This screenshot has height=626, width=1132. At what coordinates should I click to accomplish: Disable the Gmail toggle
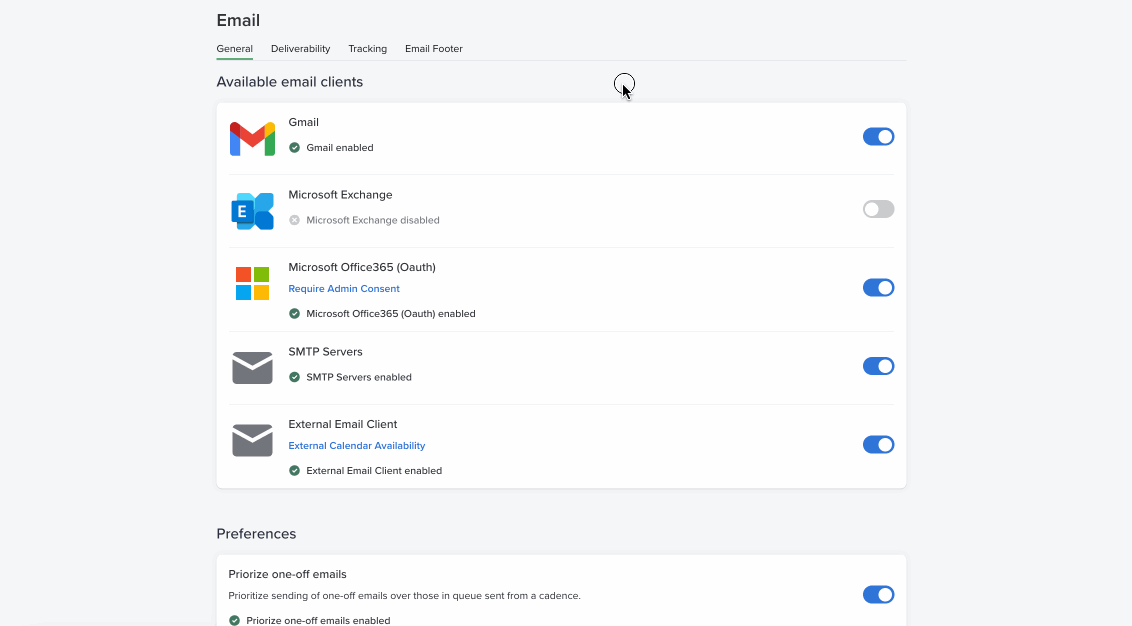879,136
